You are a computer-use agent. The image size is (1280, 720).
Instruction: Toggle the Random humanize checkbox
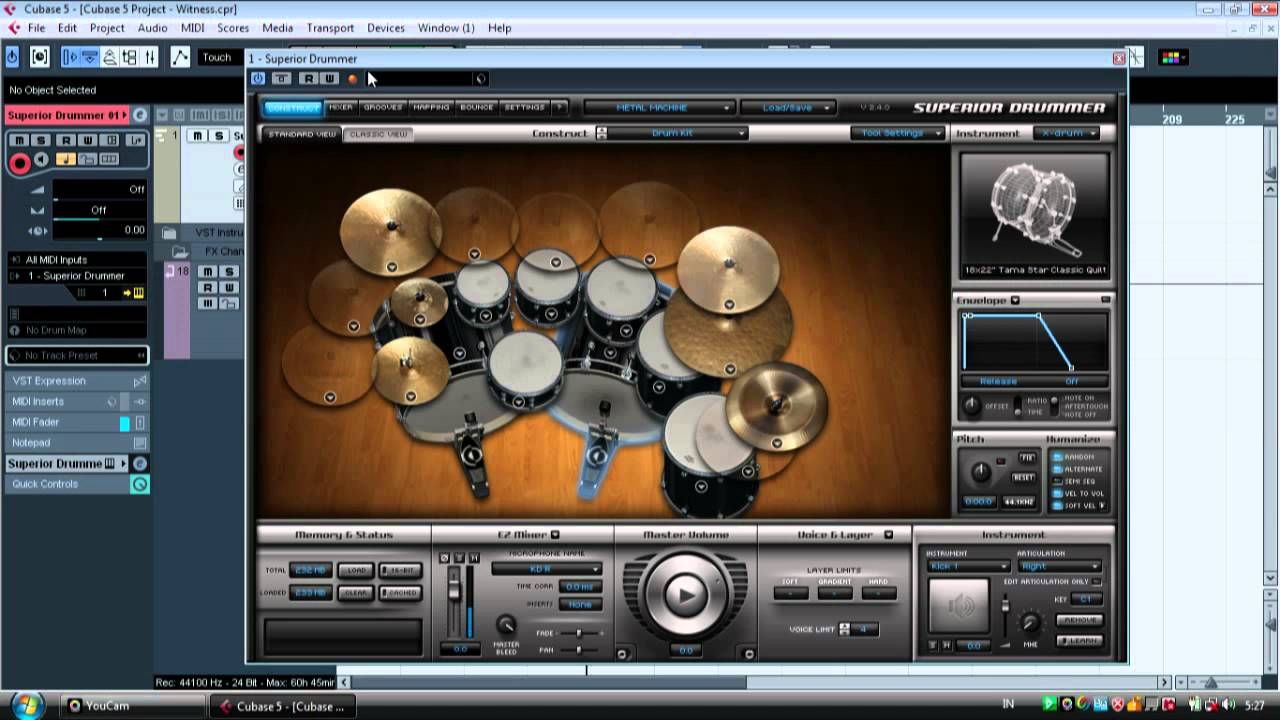click(x=1059, y=457)
